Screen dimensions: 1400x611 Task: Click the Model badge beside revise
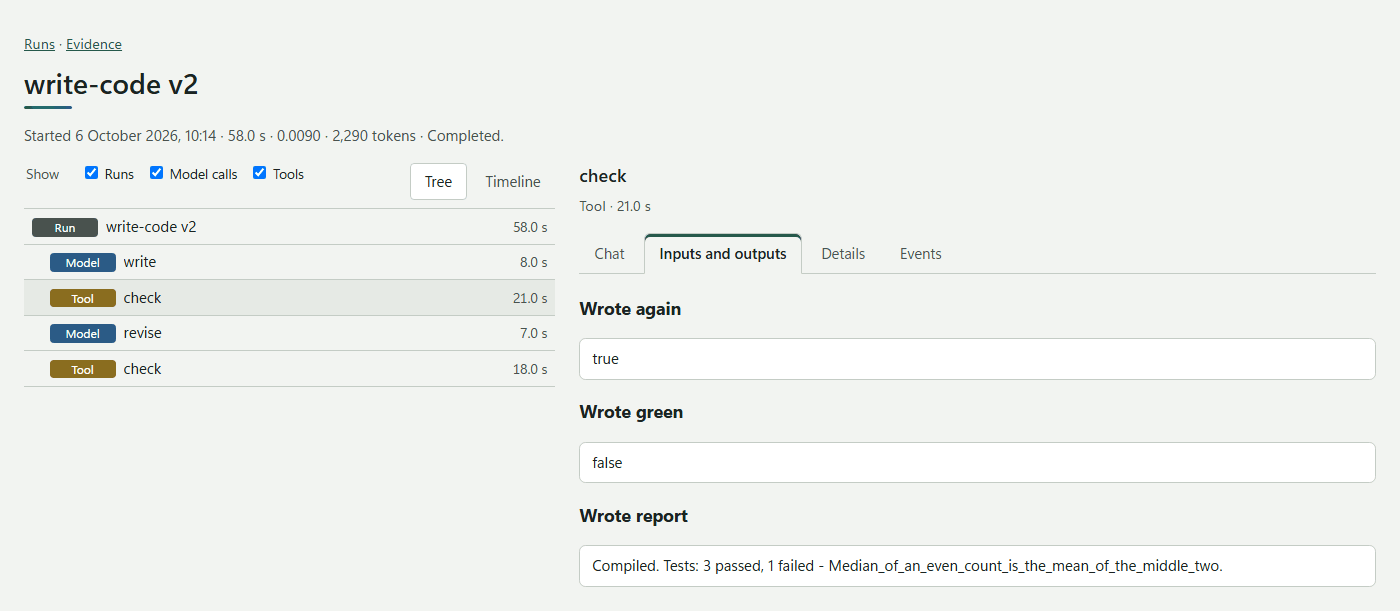click(83, 334)
